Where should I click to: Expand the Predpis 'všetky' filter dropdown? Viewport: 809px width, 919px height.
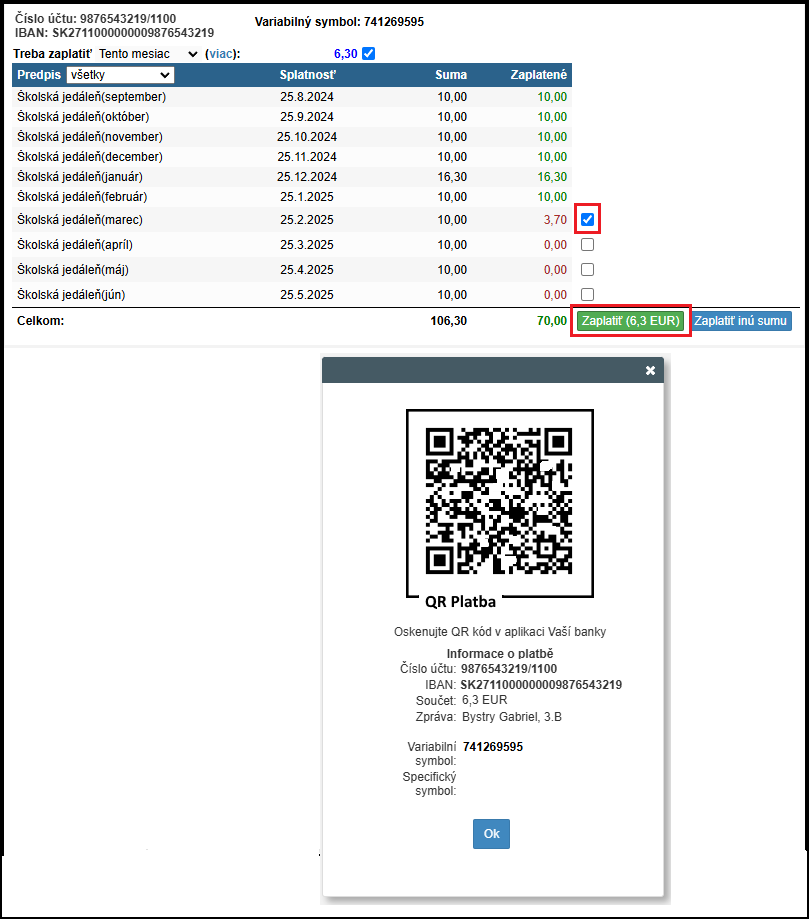point(120,75)
